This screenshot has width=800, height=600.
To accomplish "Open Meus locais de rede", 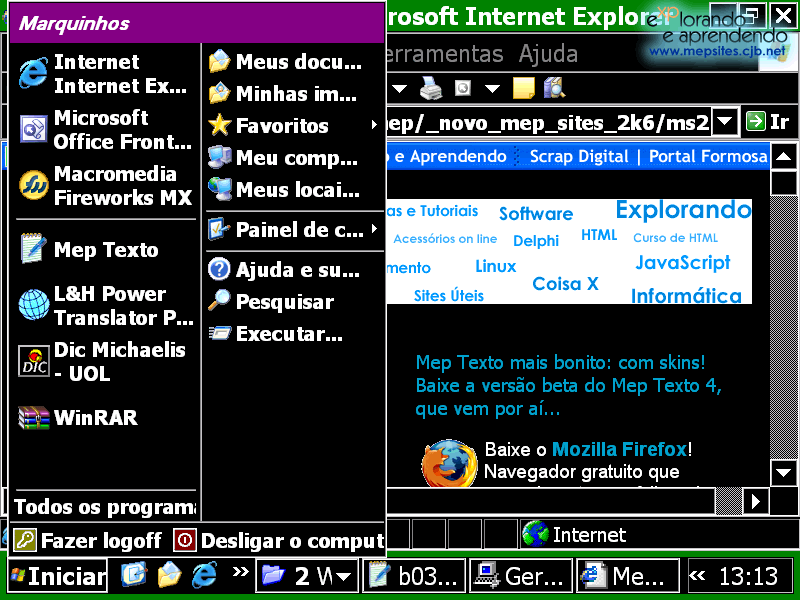I will pos(294,190).
